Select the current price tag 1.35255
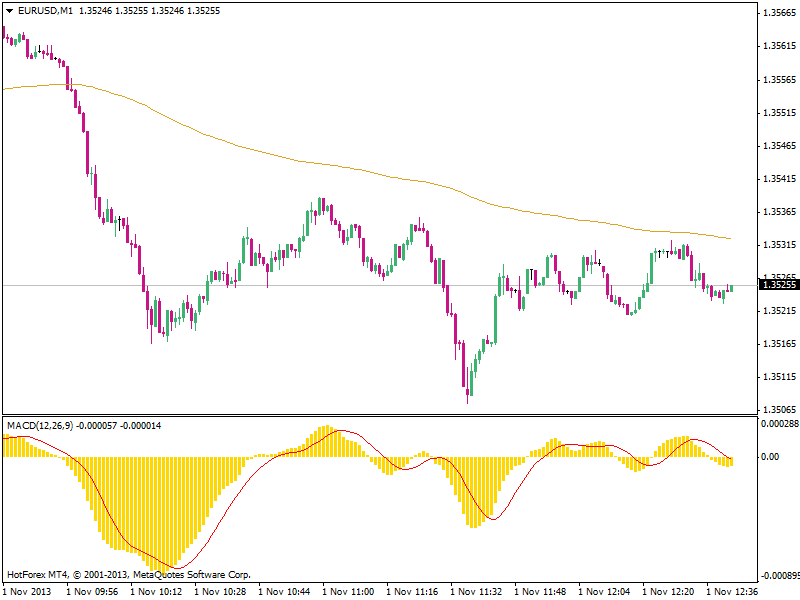Screen dimensions: 800x600 tap(779, 285)
